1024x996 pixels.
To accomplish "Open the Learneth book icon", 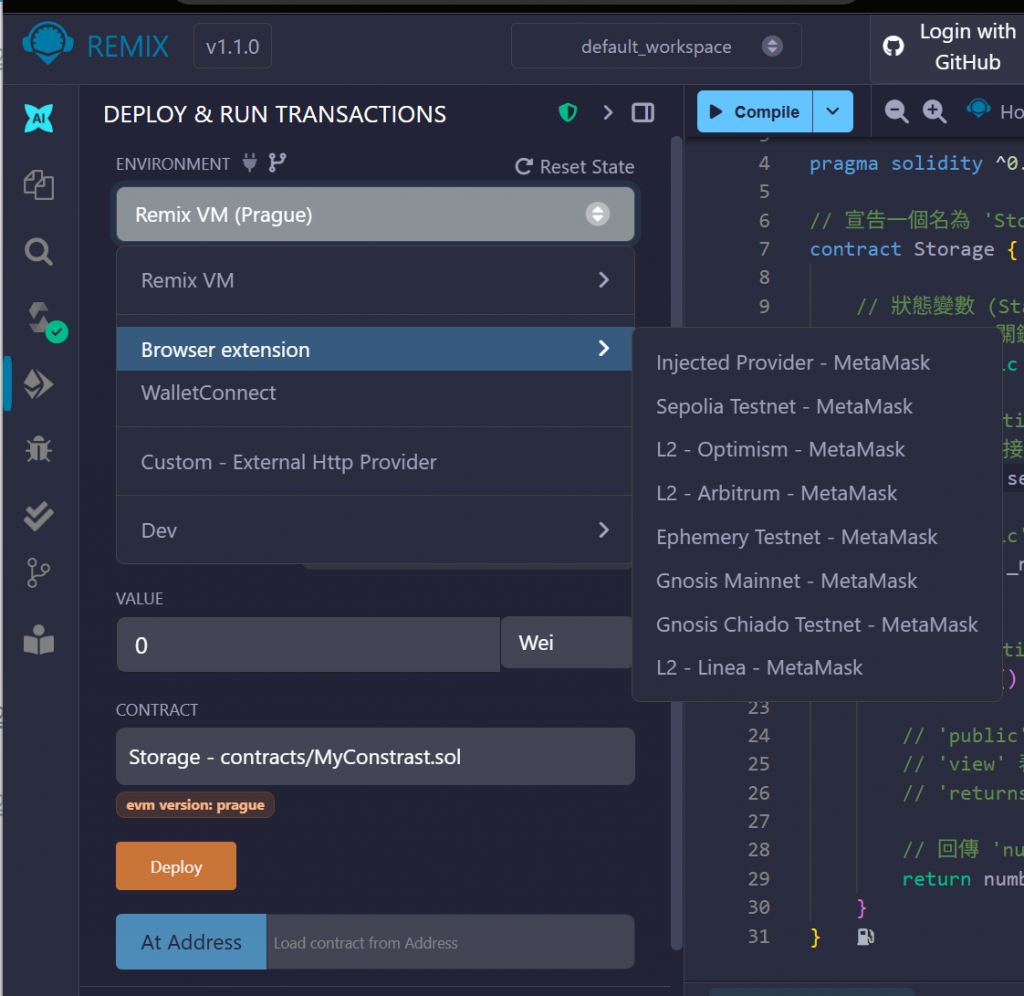I will click(39, 640).
